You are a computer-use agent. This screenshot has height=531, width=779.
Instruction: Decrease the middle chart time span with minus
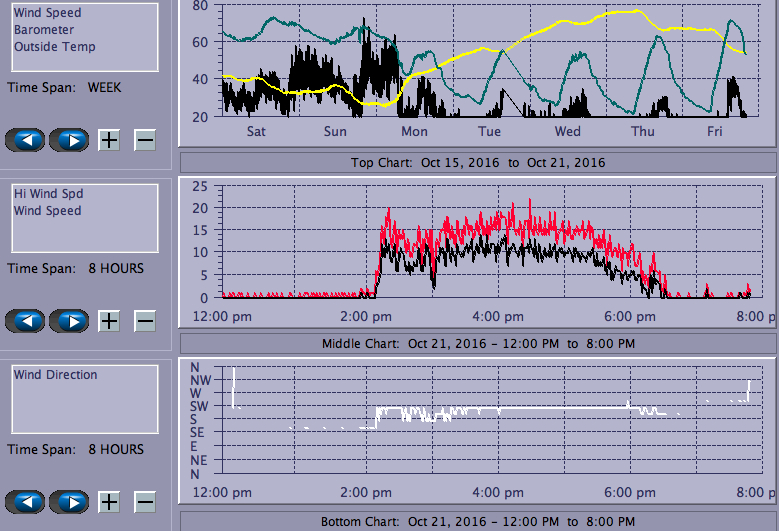click(145, 321)
